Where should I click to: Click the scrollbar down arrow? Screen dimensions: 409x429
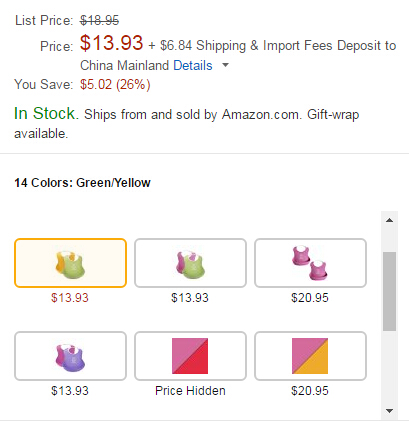389,411
